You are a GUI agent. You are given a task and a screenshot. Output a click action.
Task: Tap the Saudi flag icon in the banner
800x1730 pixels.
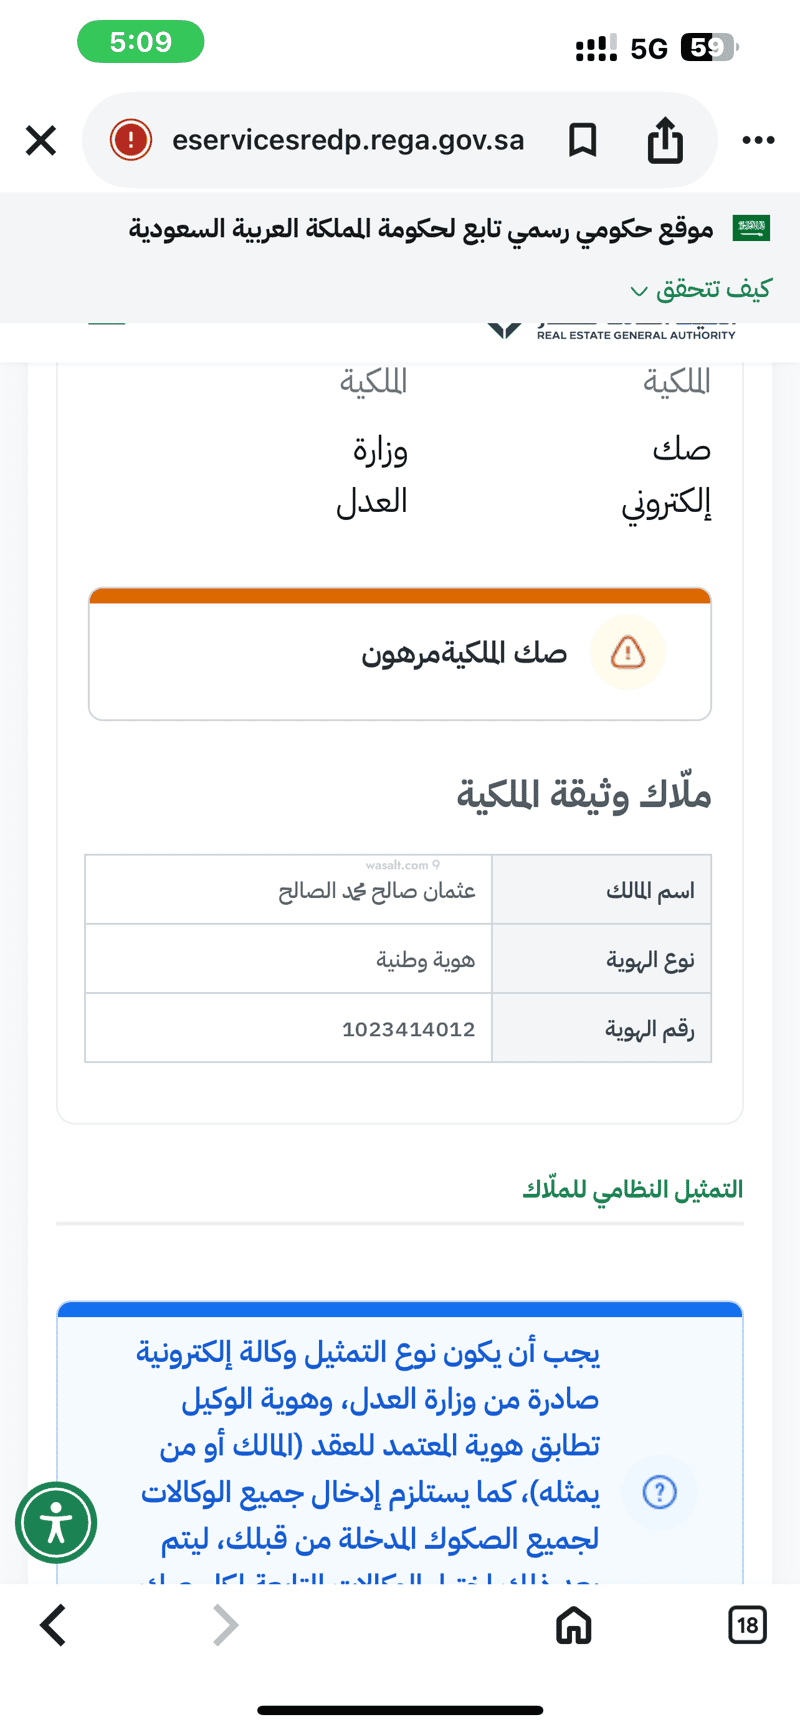750,228
